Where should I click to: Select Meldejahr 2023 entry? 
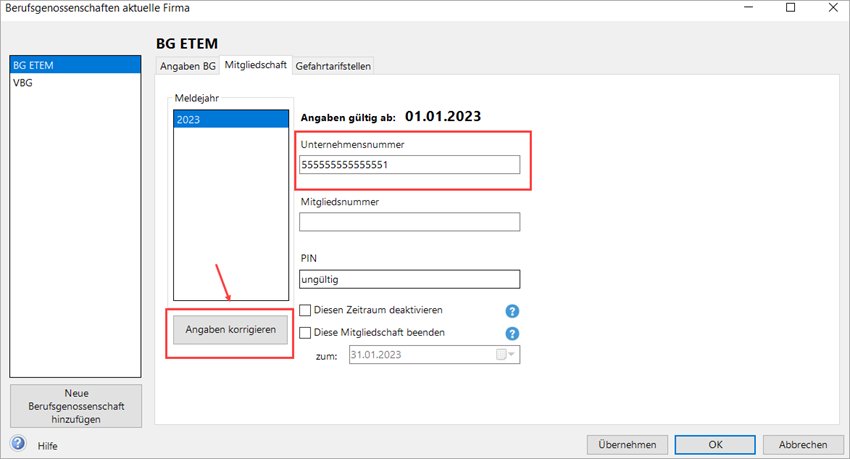tap(231, 119)
